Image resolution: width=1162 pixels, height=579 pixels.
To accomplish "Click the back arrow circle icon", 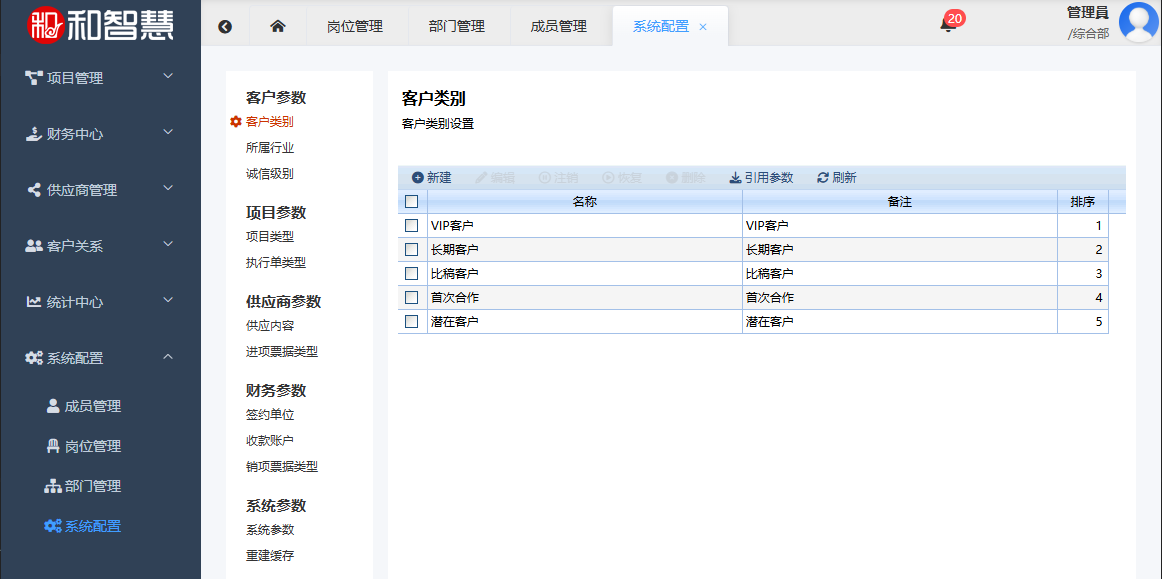I will [x=225, y=27].
